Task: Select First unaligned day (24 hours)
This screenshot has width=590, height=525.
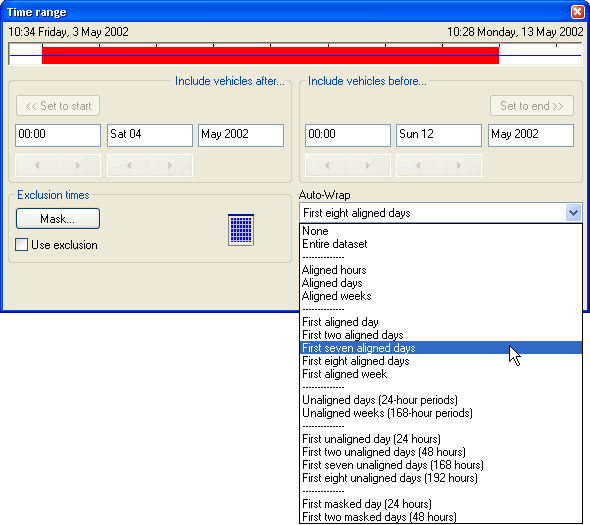Action: click(x=441, y=439)
